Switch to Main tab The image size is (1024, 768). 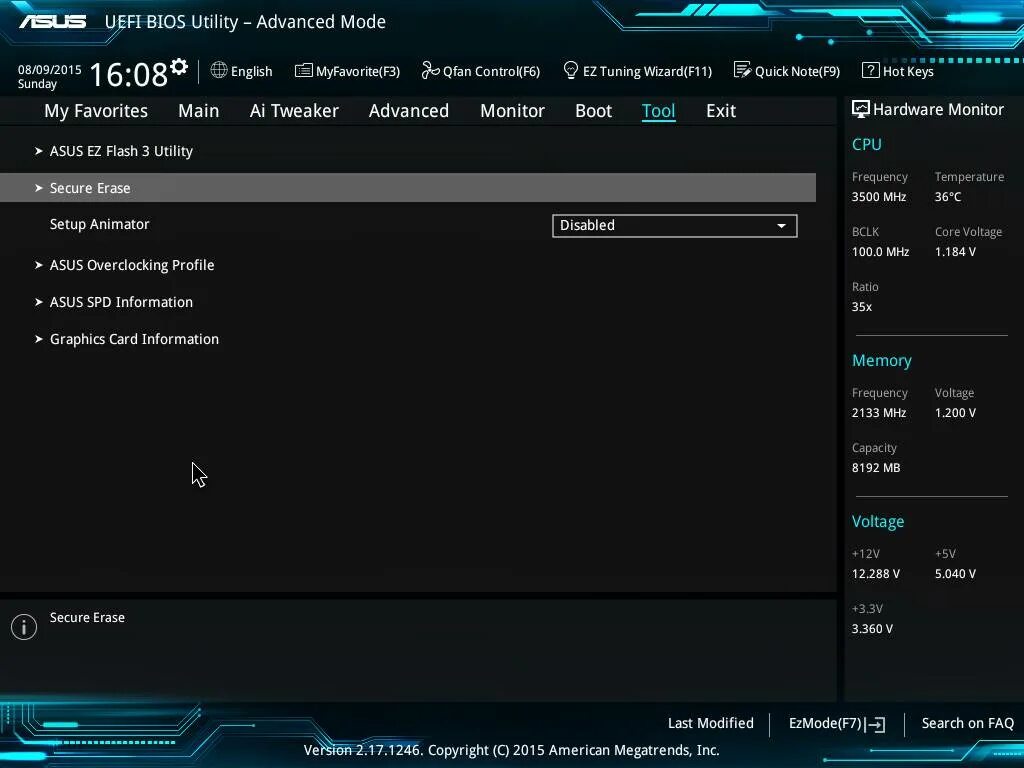click(x=199, y=111)
